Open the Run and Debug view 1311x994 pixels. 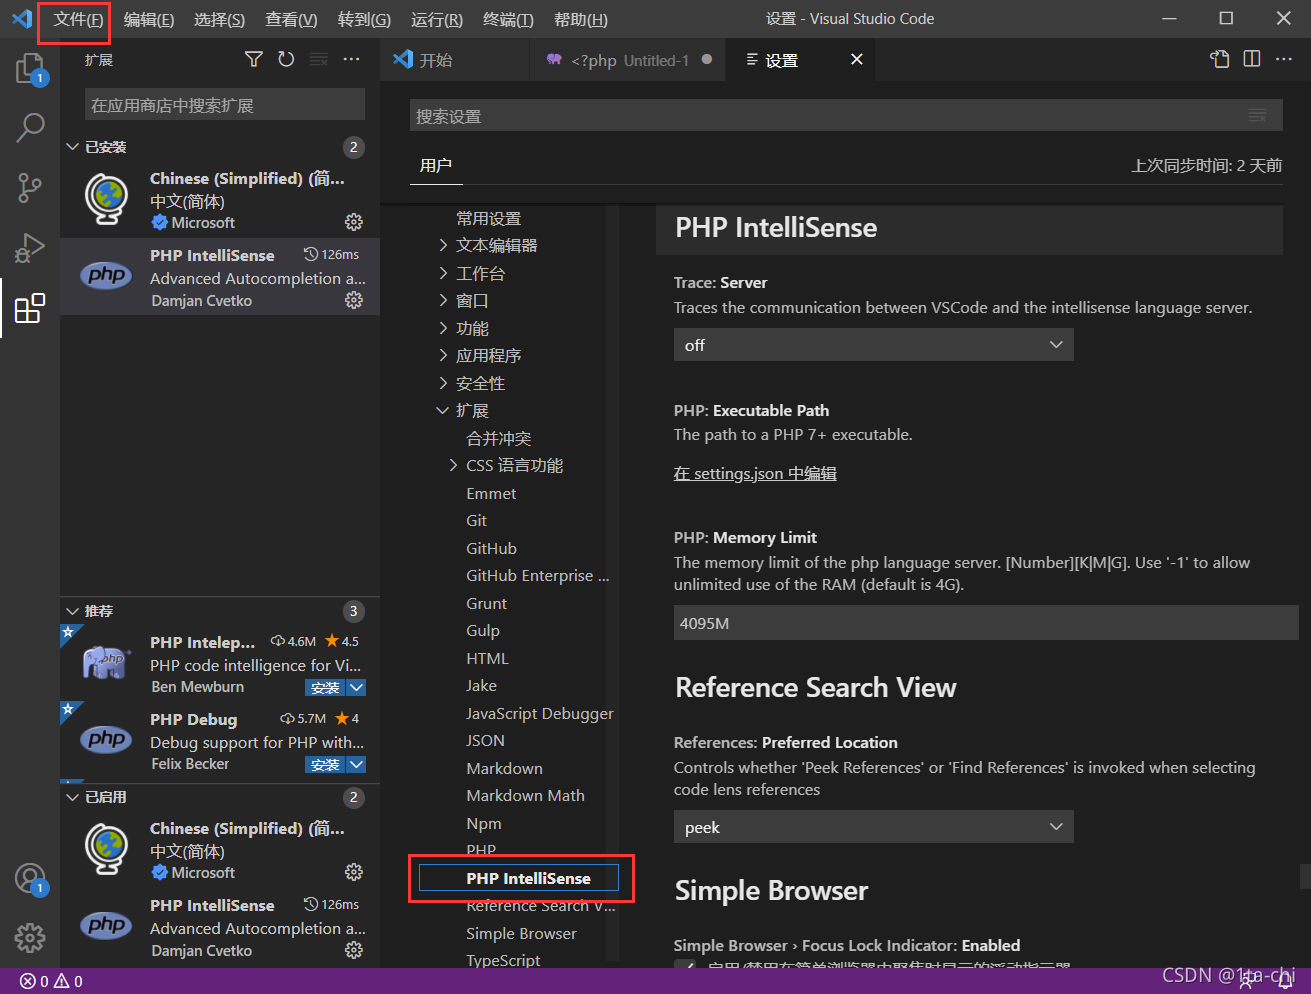30,247
